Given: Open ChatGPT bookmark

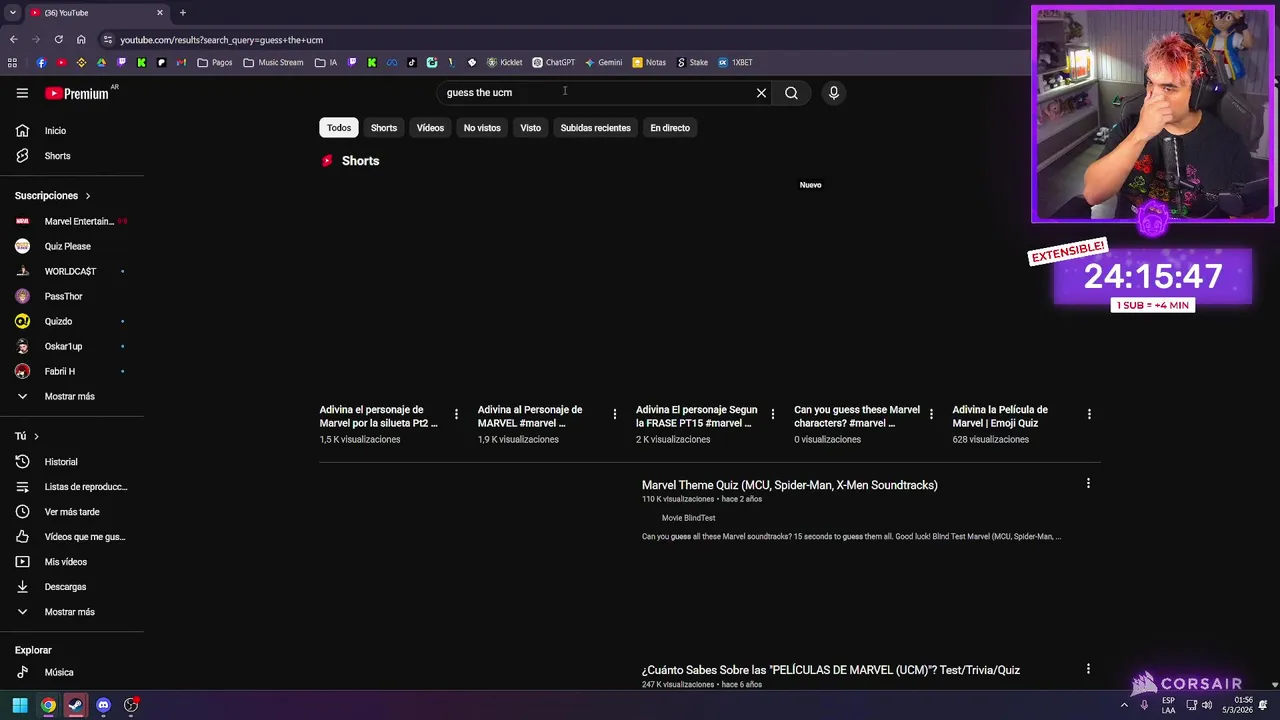Looking at the screenshot, I should pyautogui.click(x=553, y=62).
